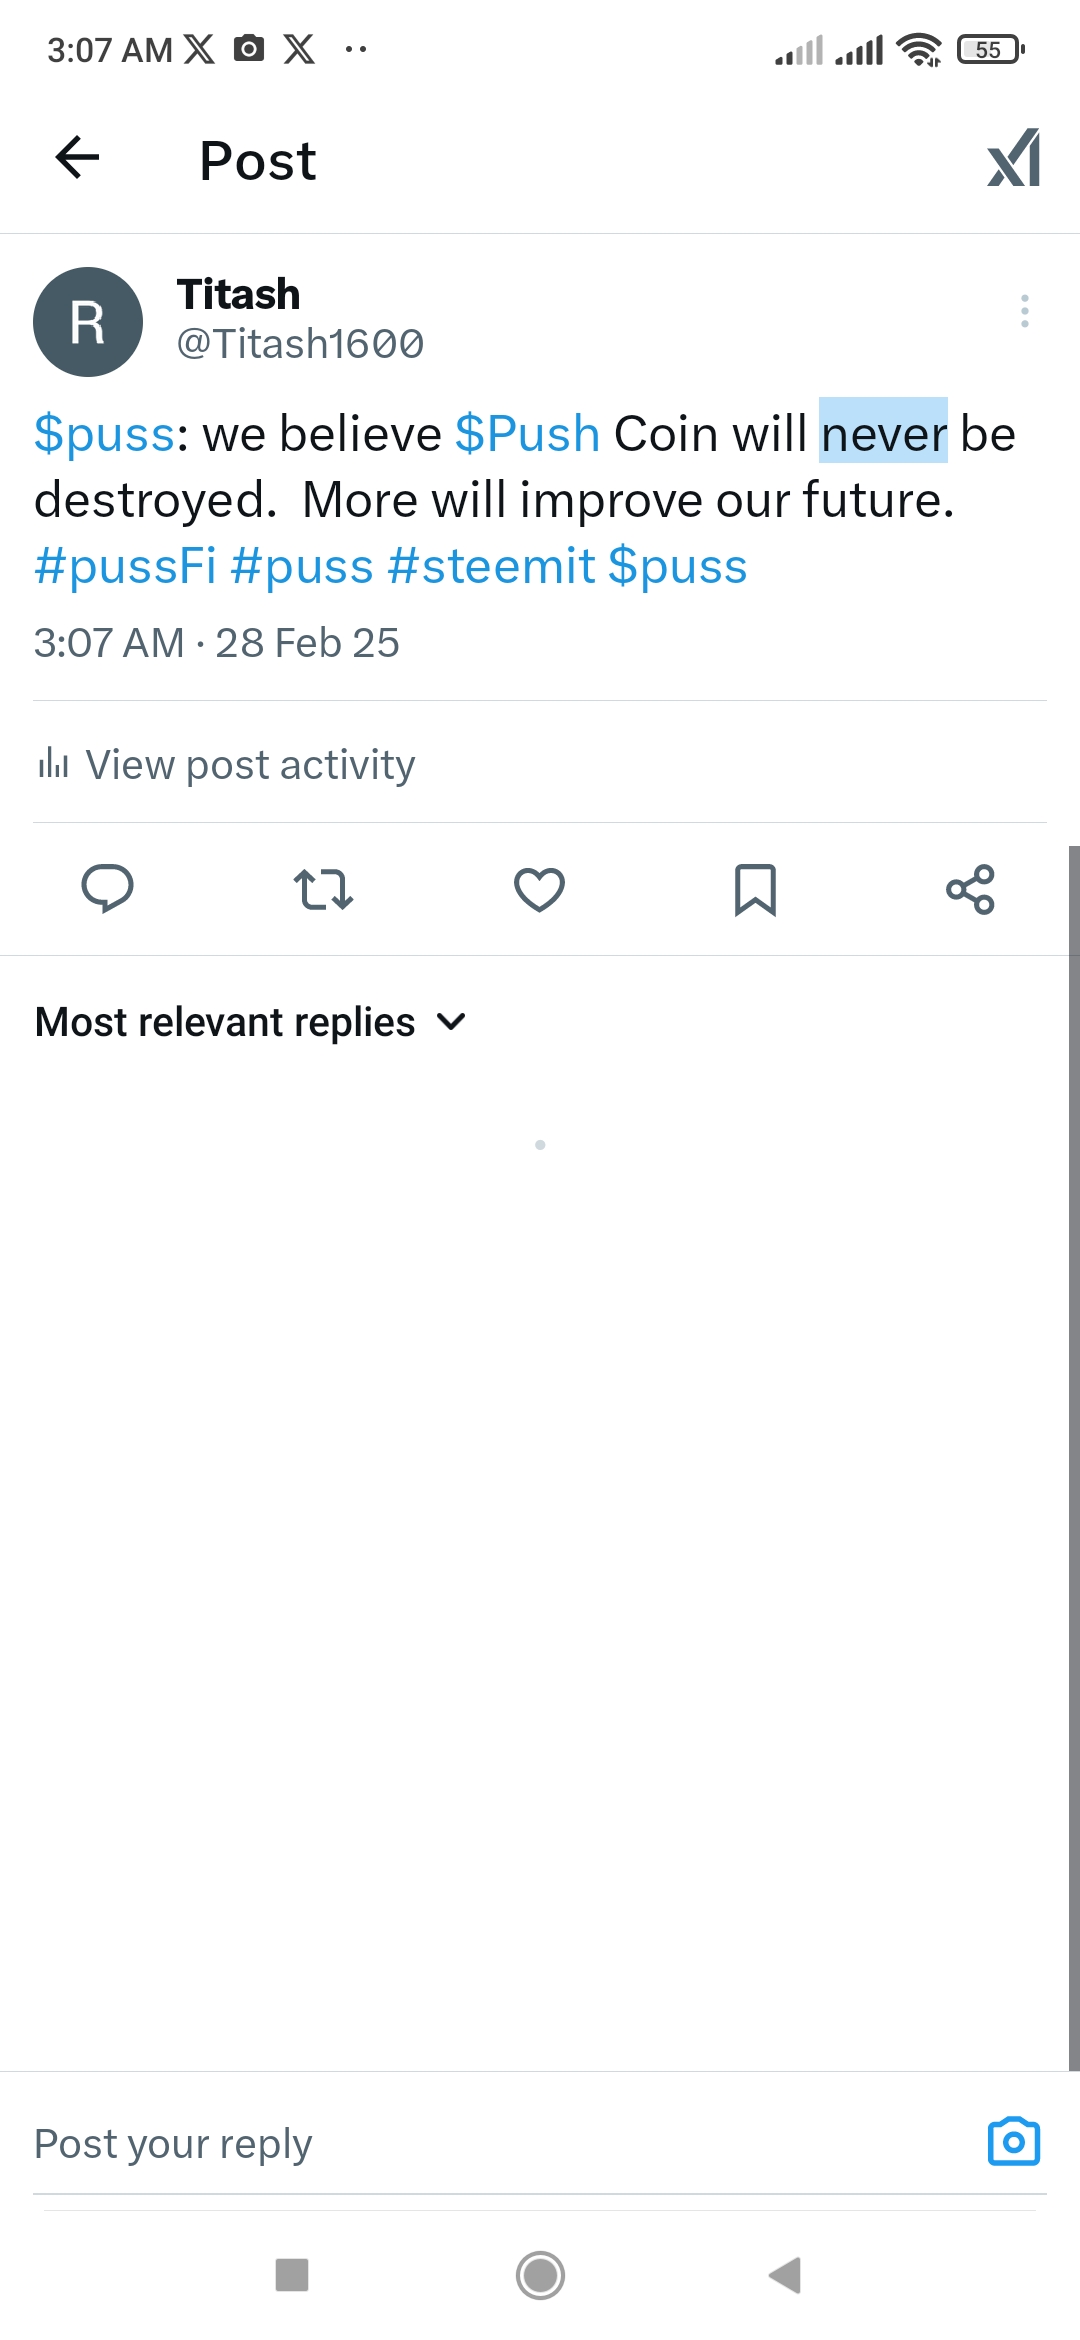Screen dimensions: 1080x2340
Task: Open the three-dot post options menu
Action: coord(1024,311)
